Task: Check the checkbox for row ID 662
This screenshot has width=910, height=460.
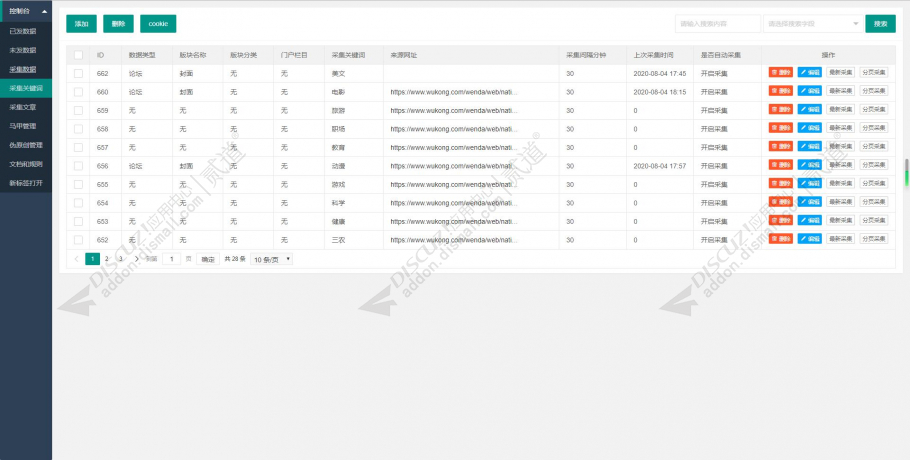Action: tap(78, 74)
